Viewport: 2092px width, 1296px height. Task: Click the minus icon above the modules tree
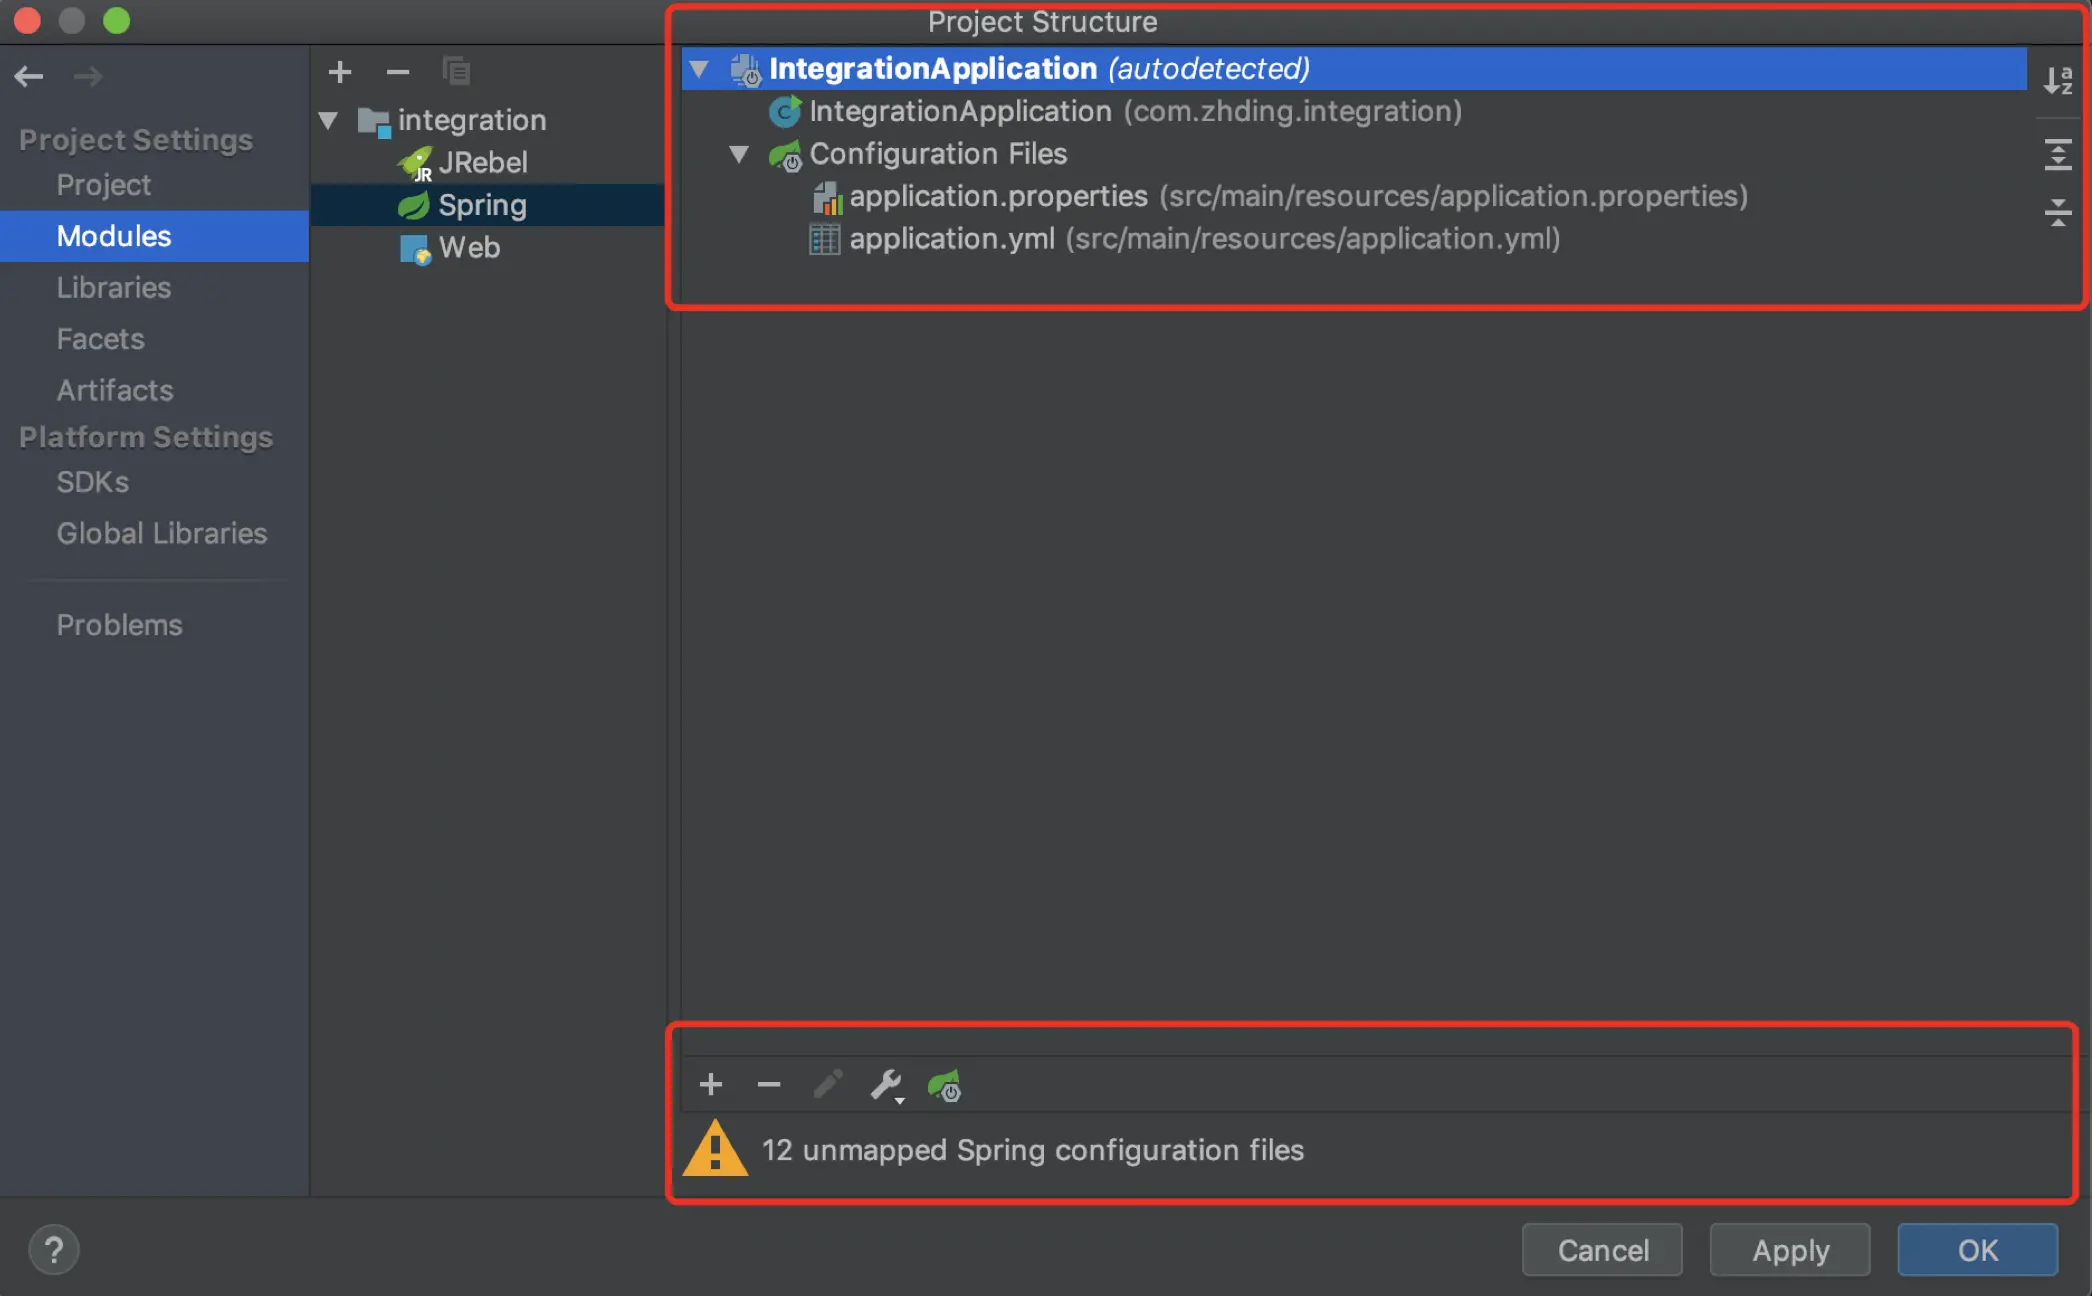point(398,72)
